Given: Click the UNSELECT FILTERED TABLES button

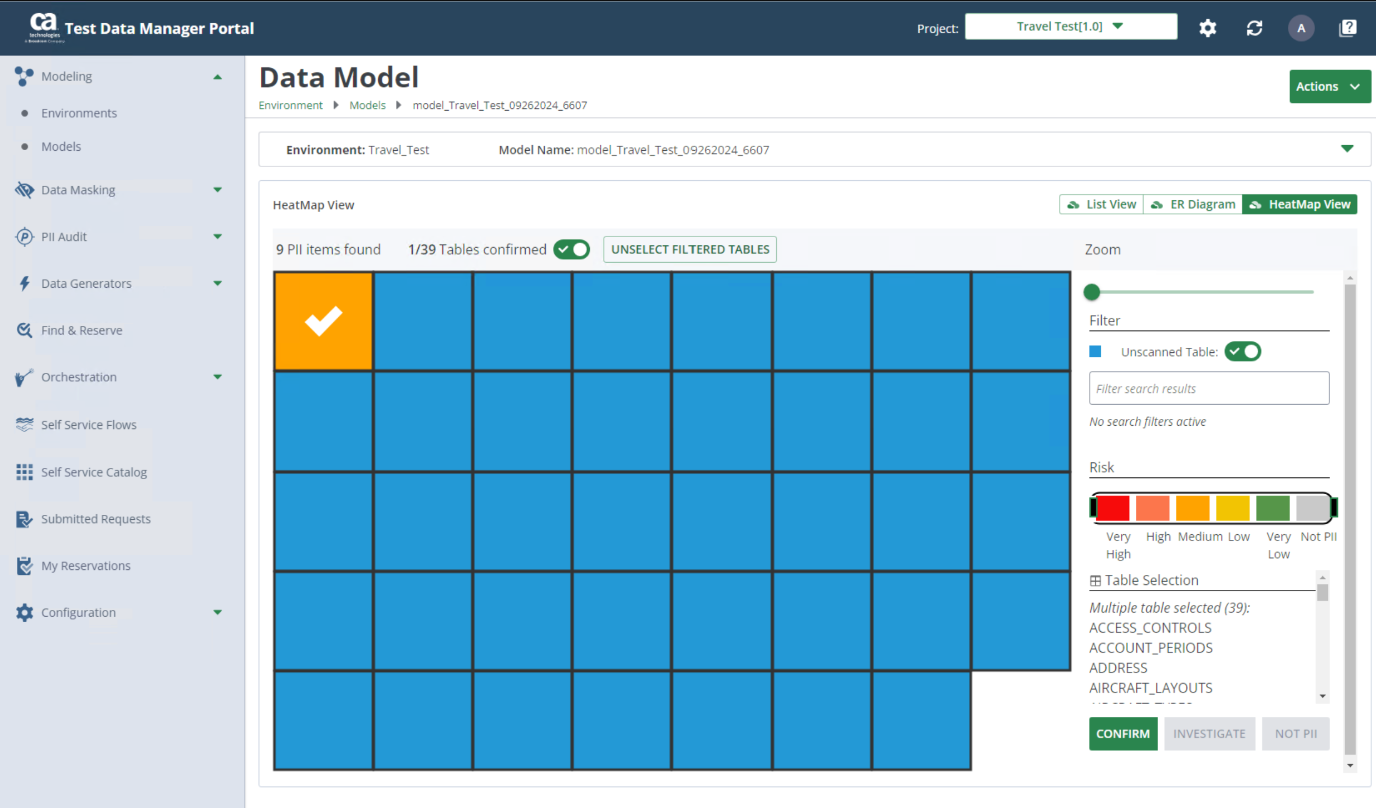Looking at the screenshot, I should [x=690, y=249].
